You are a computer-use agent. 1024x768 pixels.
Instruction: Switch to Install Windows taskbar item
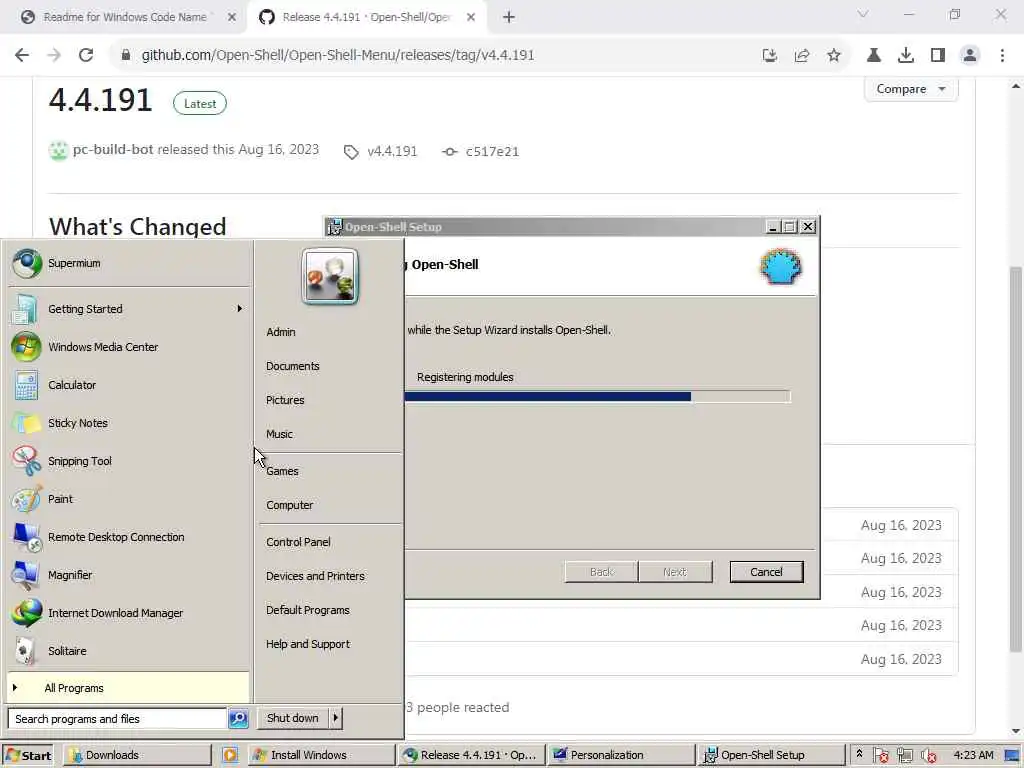pos(323,756)
